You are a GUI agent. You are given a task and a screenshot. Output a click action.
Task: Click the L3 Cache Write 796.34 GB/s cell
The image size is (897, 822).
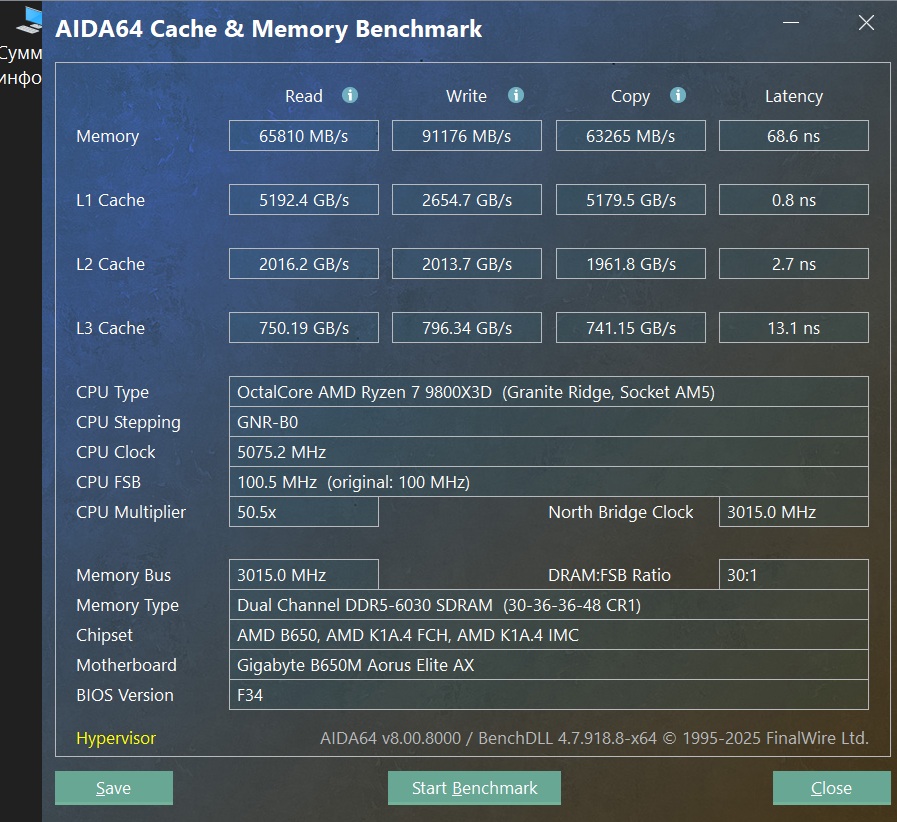click(x=467, y=328)
